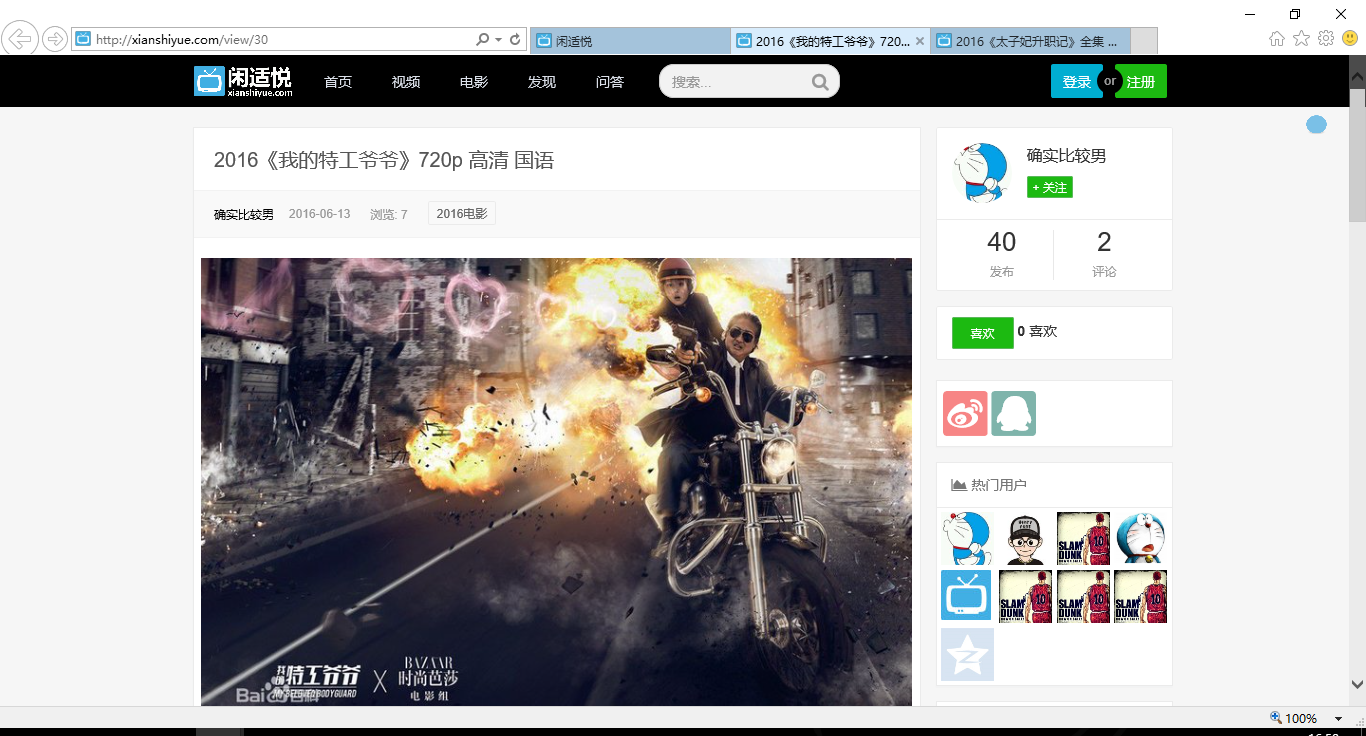
Task: Open the author's Doraemon avatar in profile card
Action: pyautogui.click(x=982, y=172)
